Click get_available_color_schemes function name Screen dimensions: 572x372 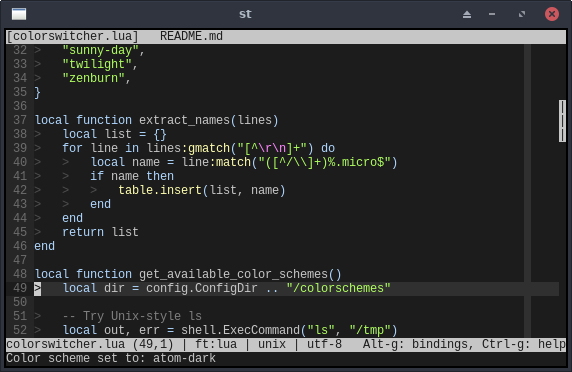coord(233,274)
